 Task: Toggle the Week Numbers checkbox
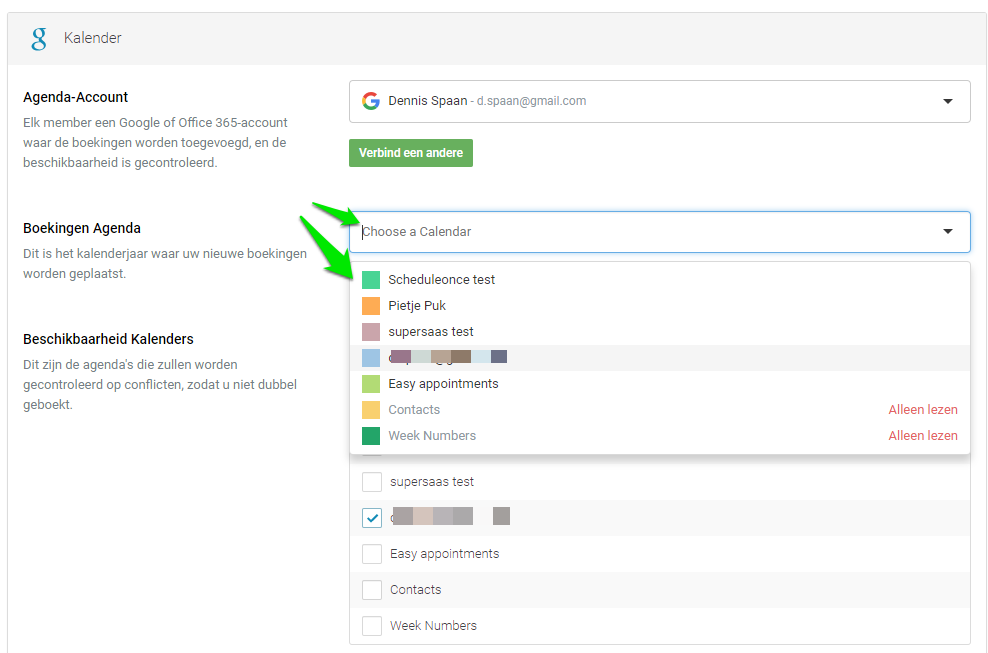[x=372, y=626]
